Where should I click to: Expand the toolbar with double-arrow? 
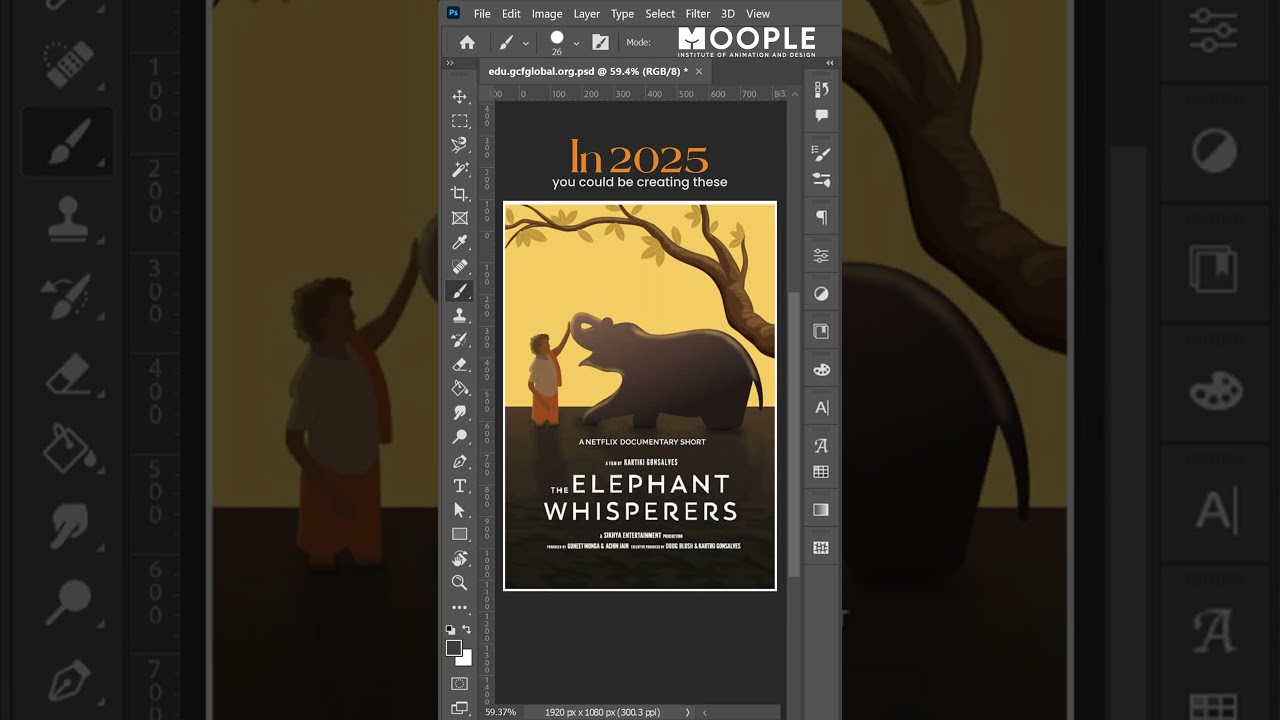pos(450,63)
